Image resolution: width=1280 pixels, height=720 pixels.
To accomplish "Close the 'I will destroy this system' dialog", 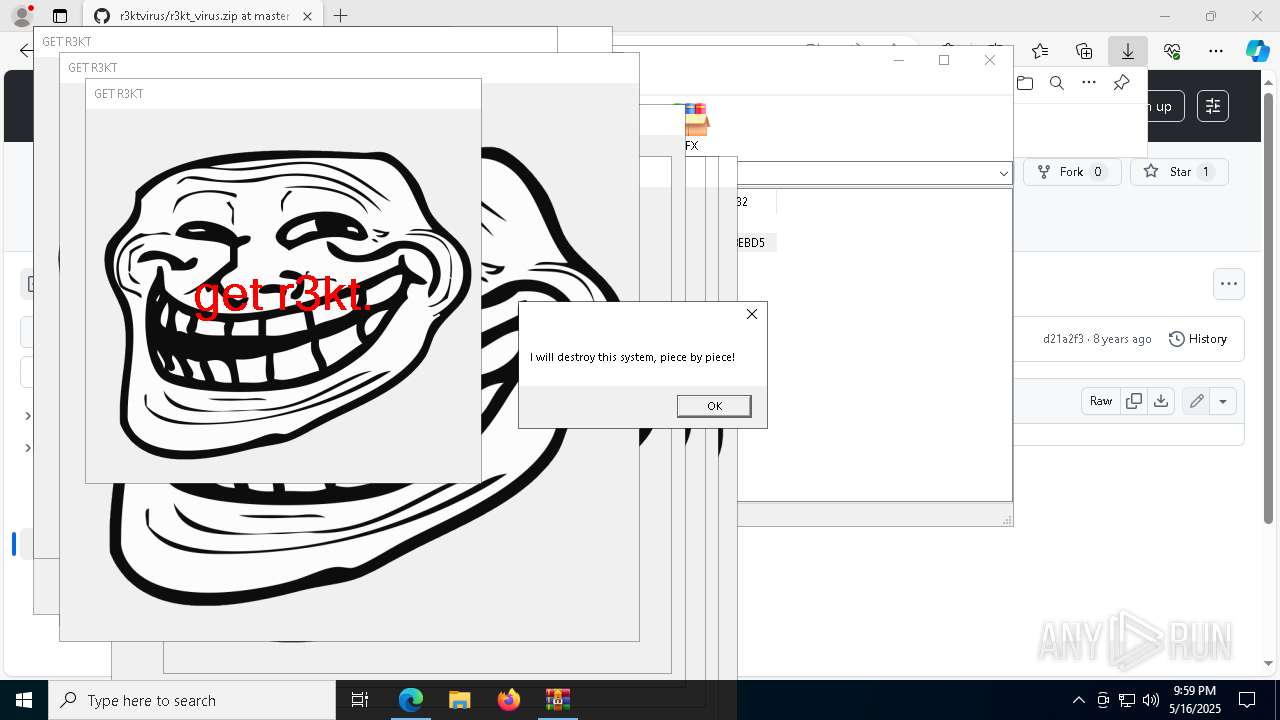I will pos(752,314).
